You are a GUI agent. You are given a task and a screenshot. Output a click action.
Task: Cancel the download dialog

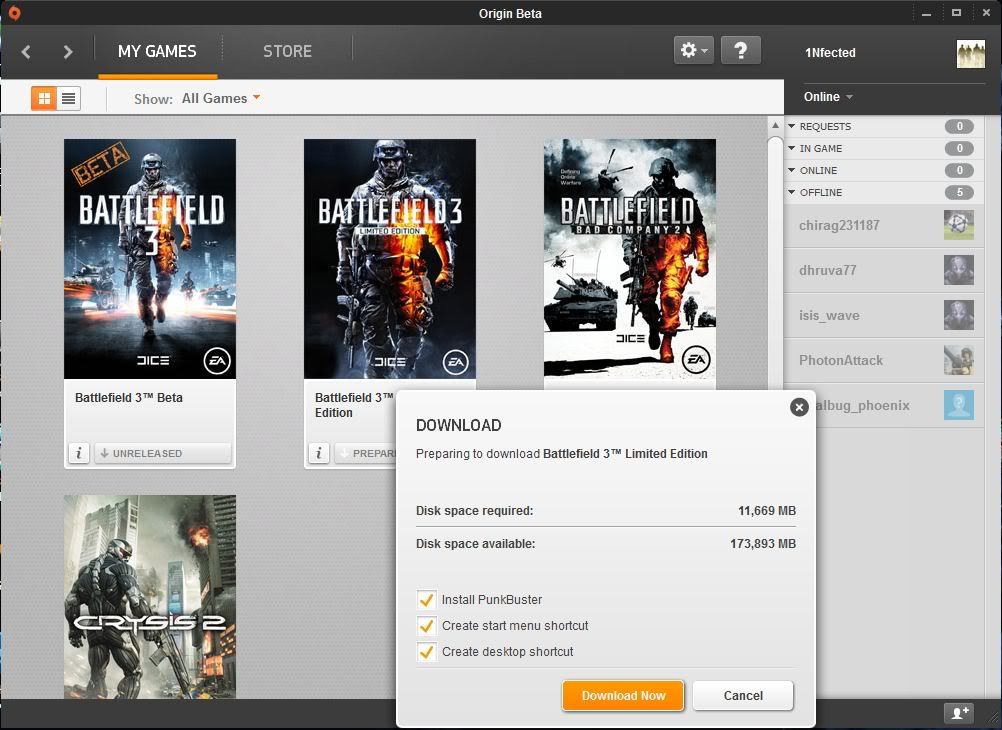point(743,695)
